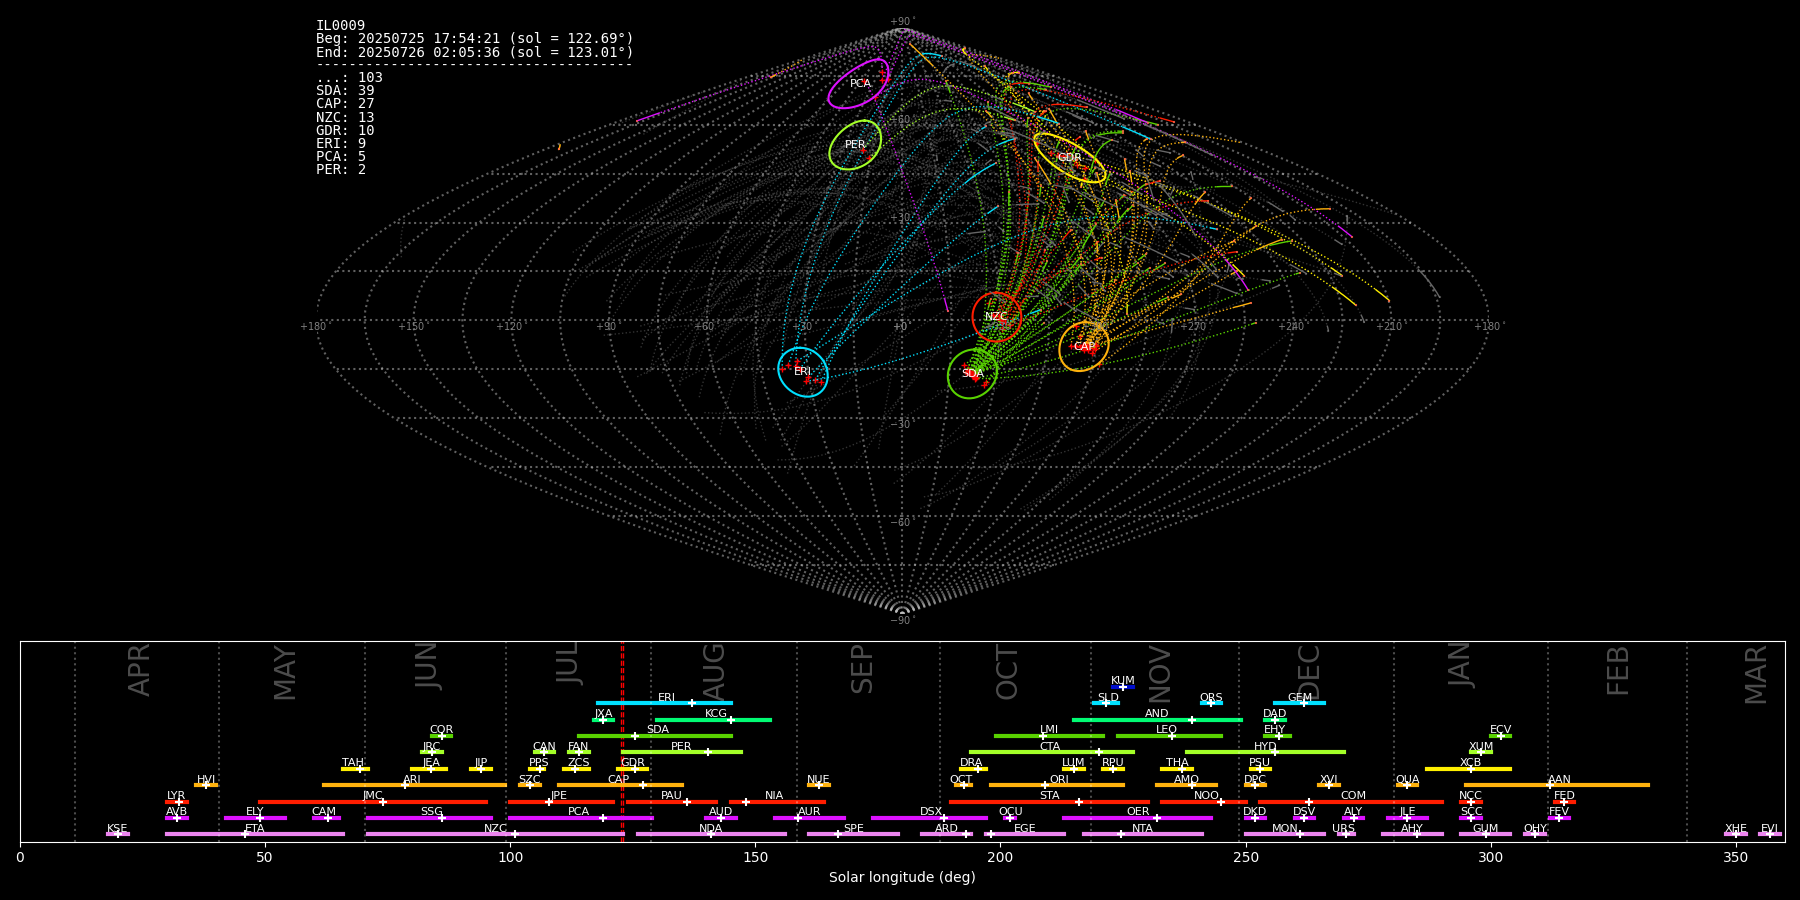Click the cyan ERI bar in the timeline
This screenshot has height=900, width=1800.
coord(664,703)
